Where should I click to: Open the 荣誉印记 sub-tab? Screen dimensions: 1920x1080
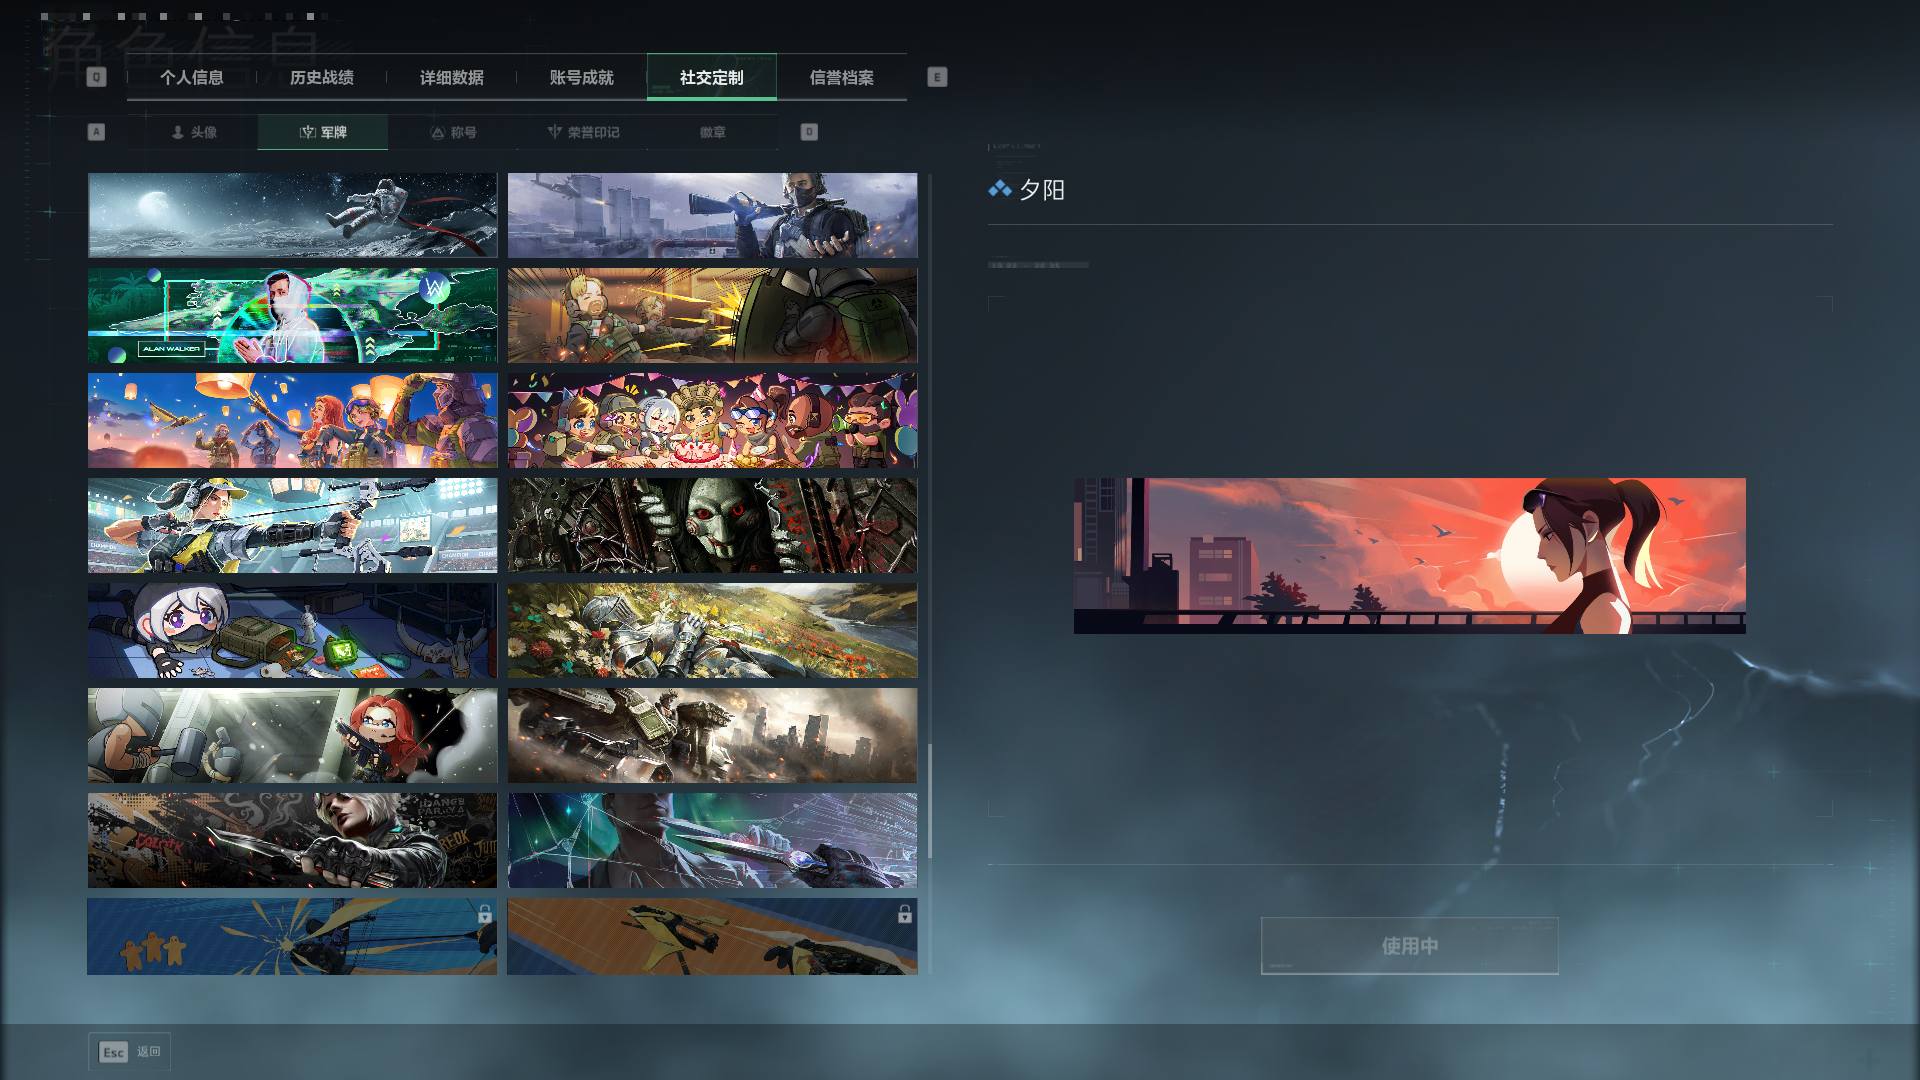(x=583, y=132)
